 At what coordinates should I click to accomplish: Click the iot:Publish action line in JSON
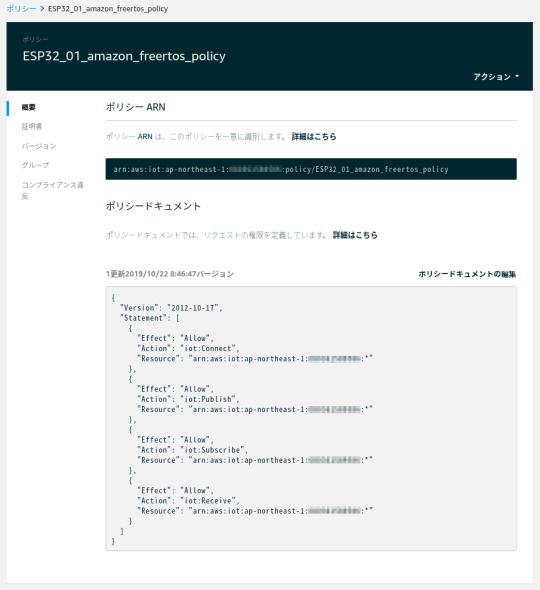pyautogui.click(x=188, y=399)
